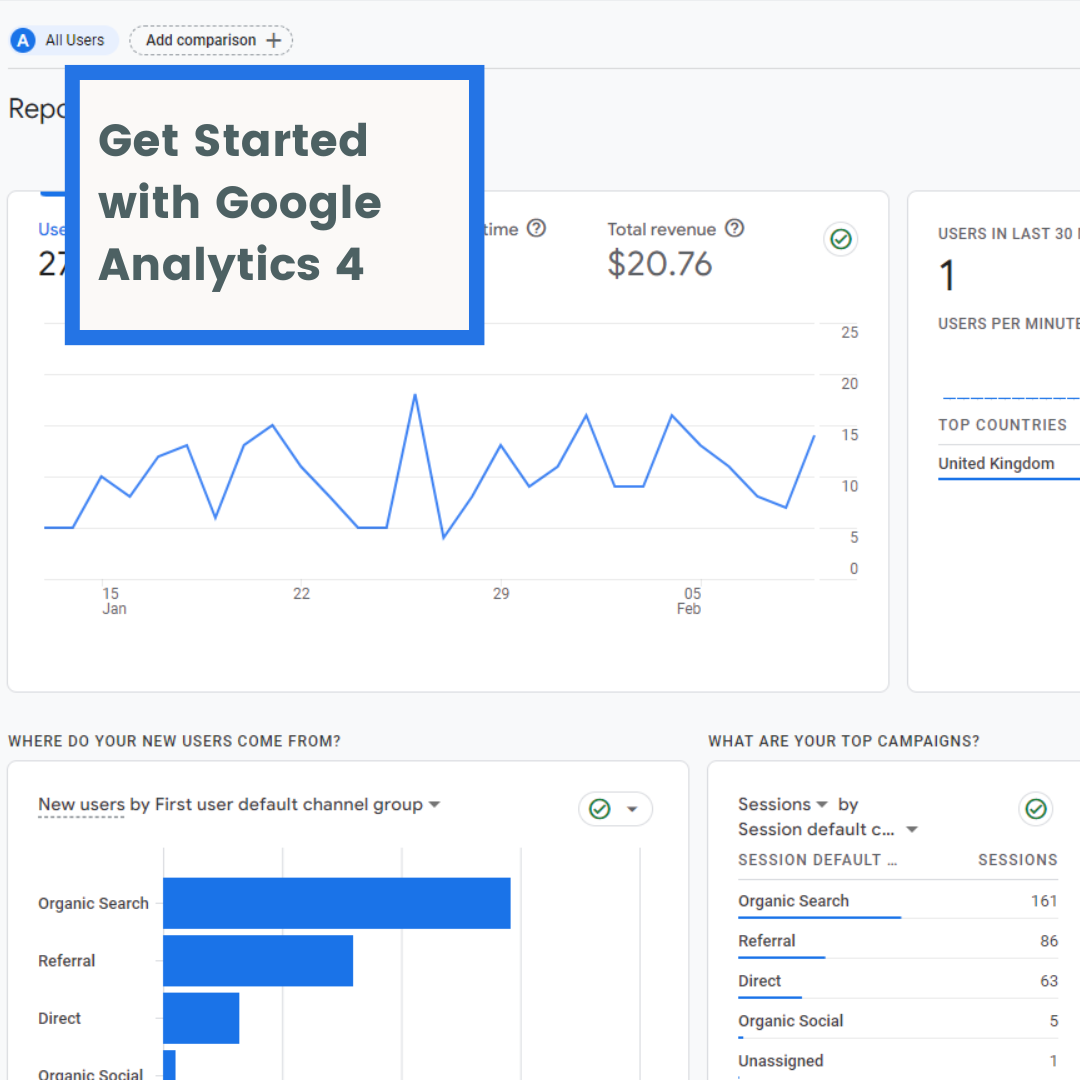
Task: Click Direct bar chart label
Action: (59, 1018)
